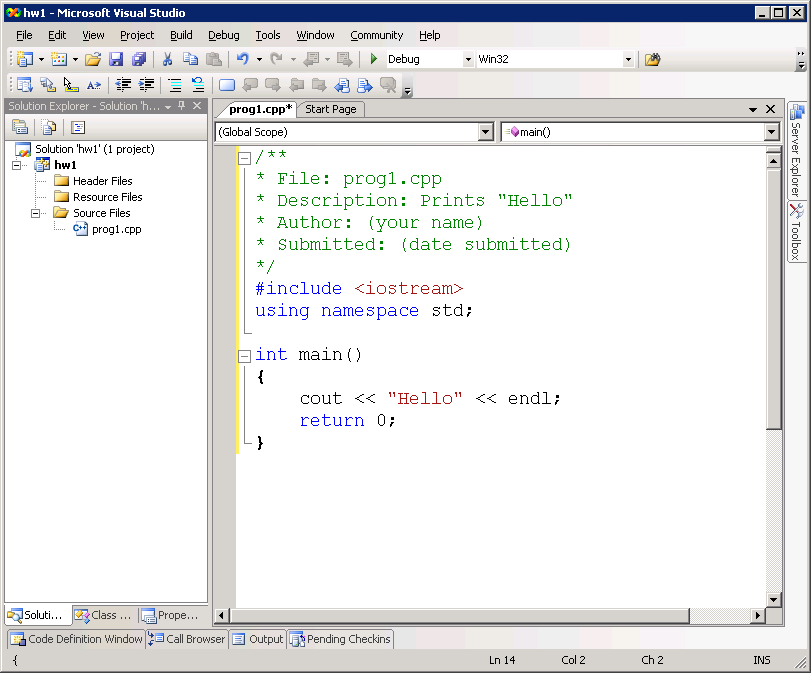Open the (Global Scope) dropdown
This screenshot has width=811, height=673.
485,132
